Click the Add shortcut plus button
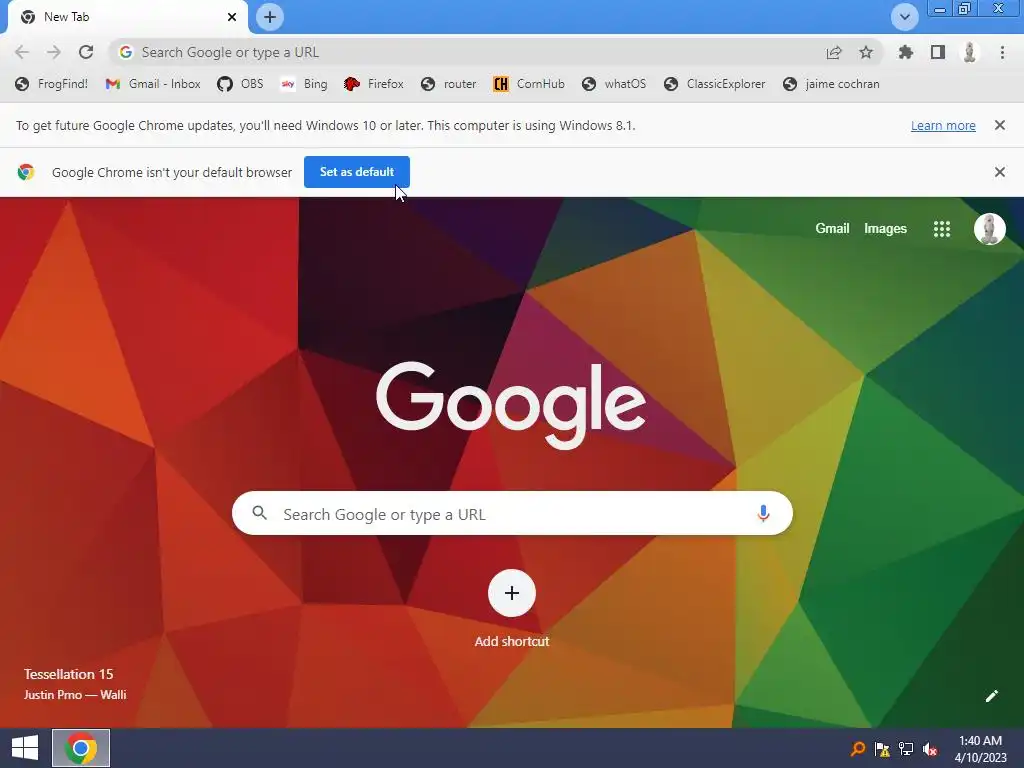The width and height of the screenshot is (1024, 768). [x=512, y=593]
